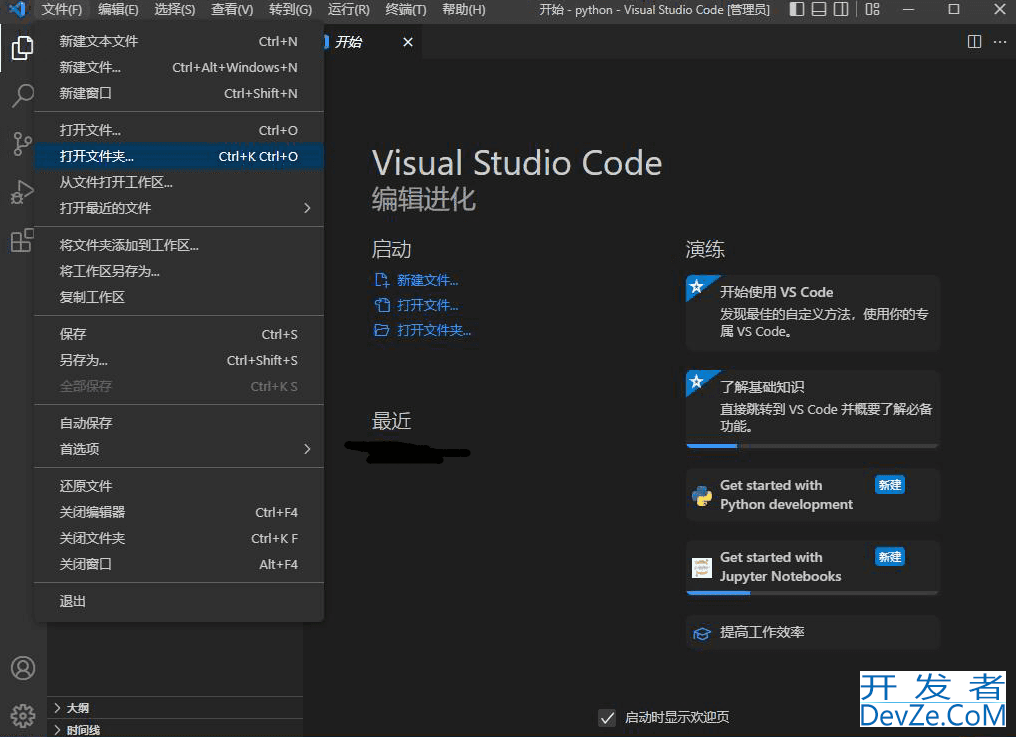
Task: Open the Source Control icon
Action: click(23, 143)
